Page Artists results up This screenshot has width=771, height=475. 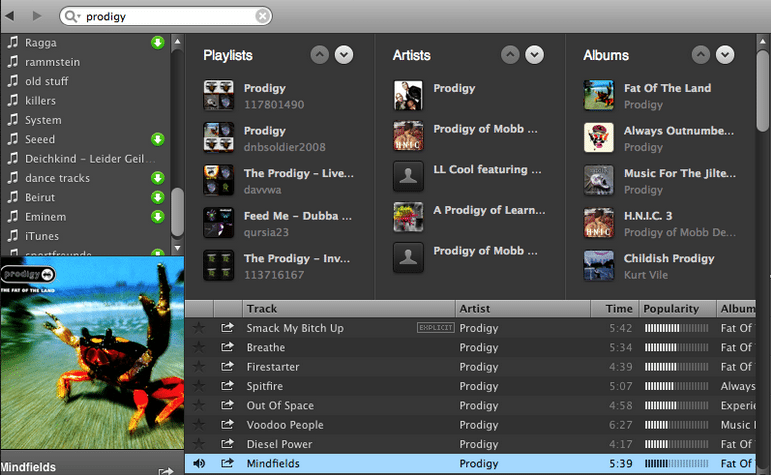[510, 55]
